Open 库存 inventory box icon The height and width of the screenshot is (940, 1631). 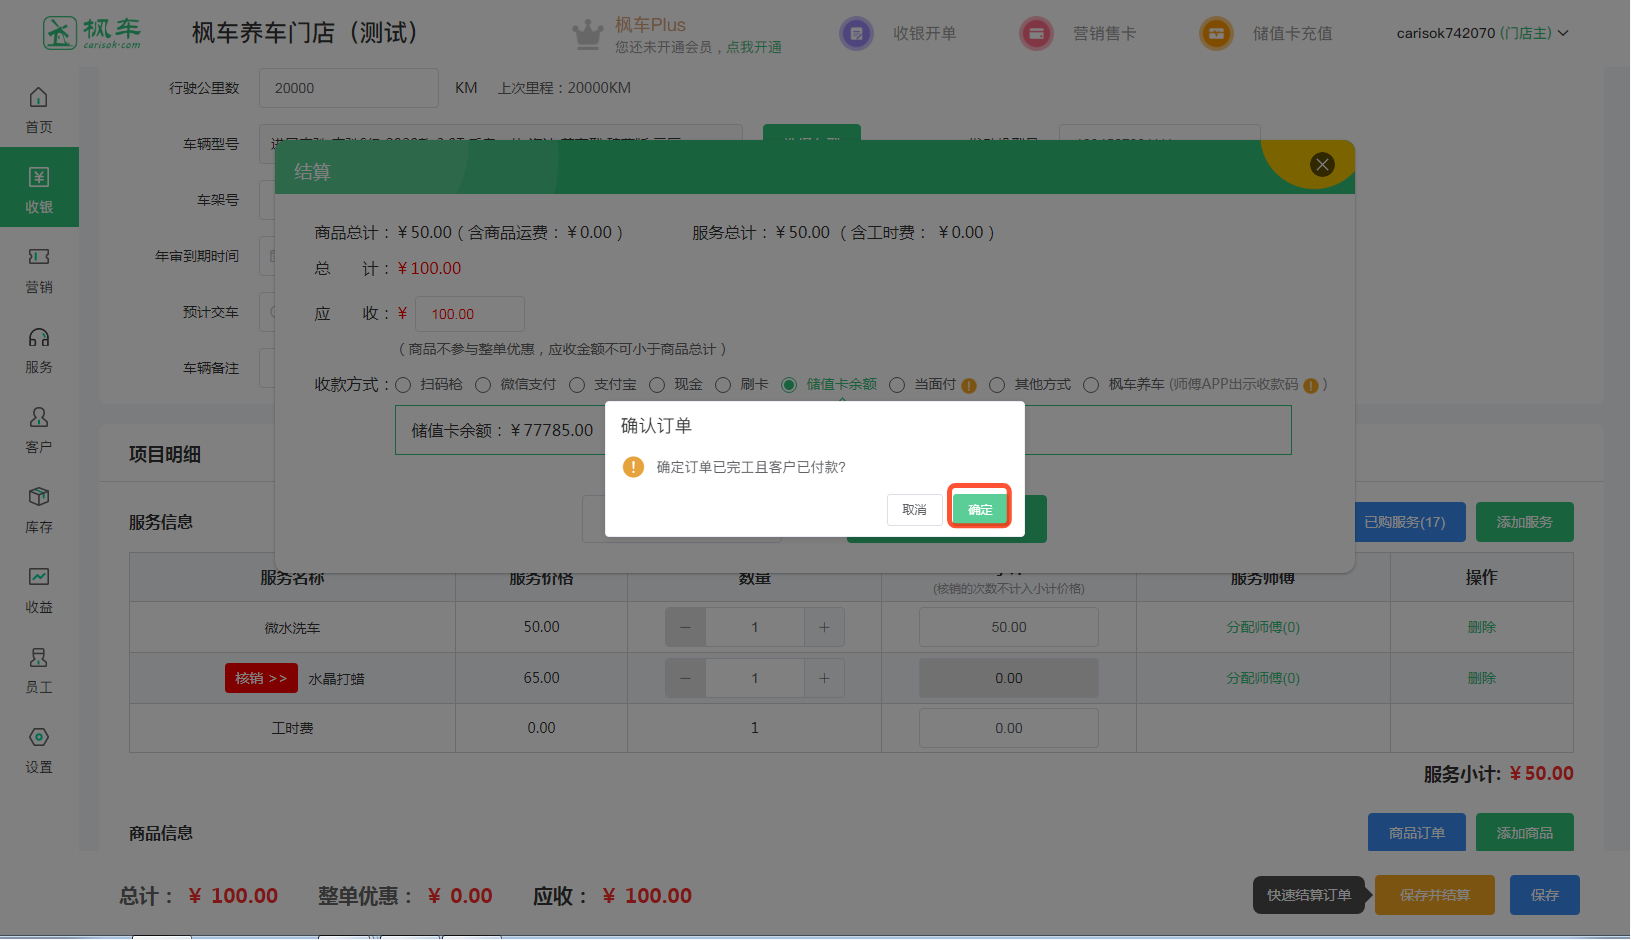39,509
